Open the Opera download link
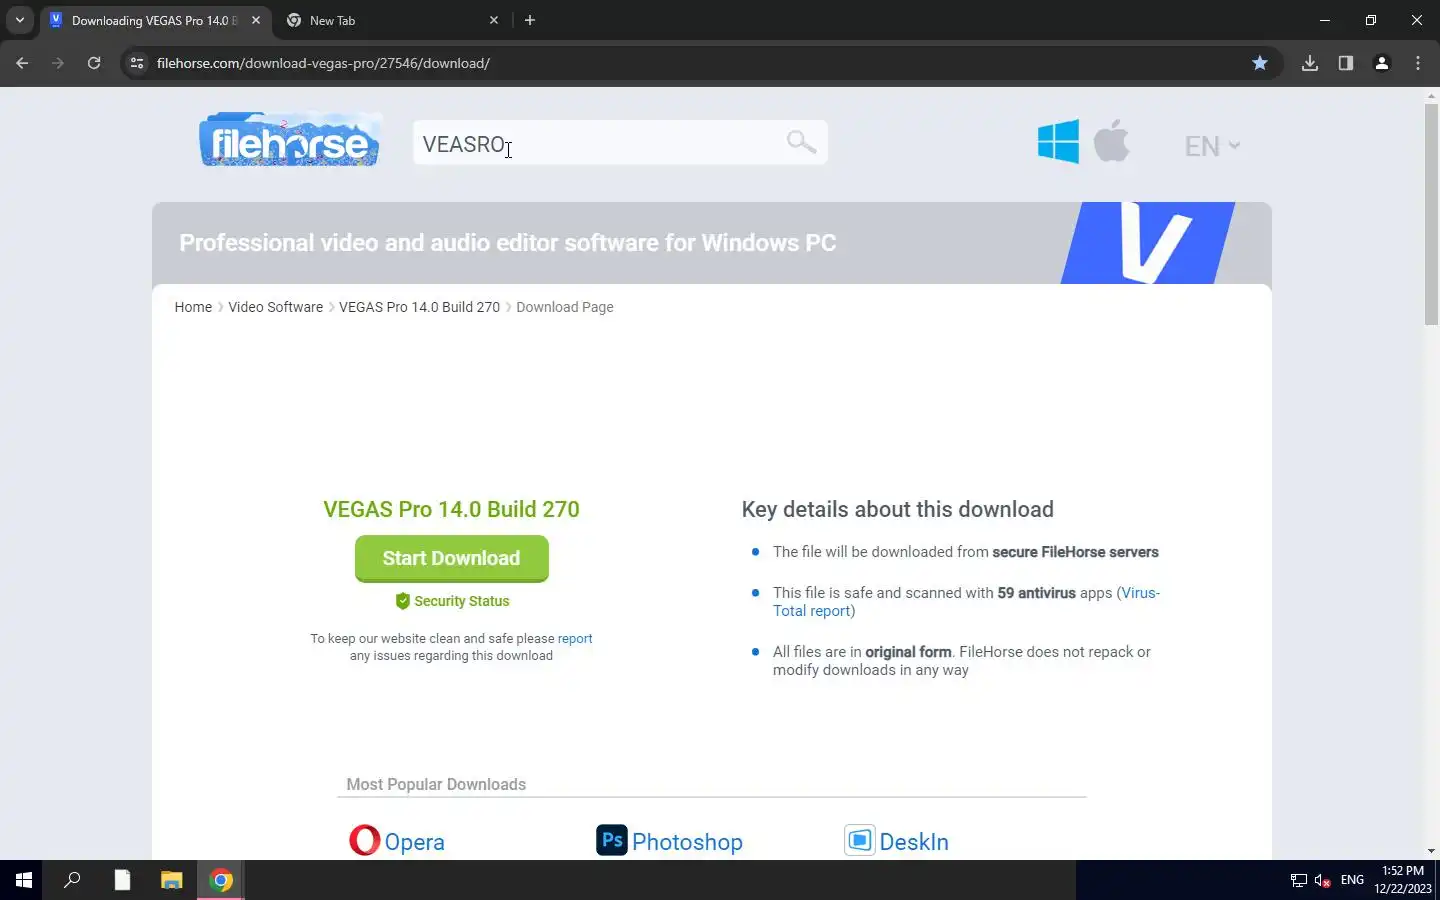This screenshot has width=1440, height=900. 414,842
